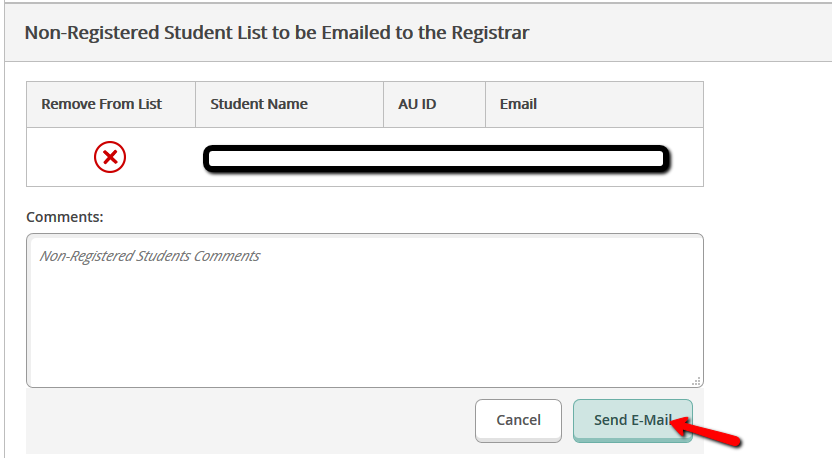The height and width of the screenshot is (458, 832).
Task: Grab the comments box resize grip
Action: point(696,380)
